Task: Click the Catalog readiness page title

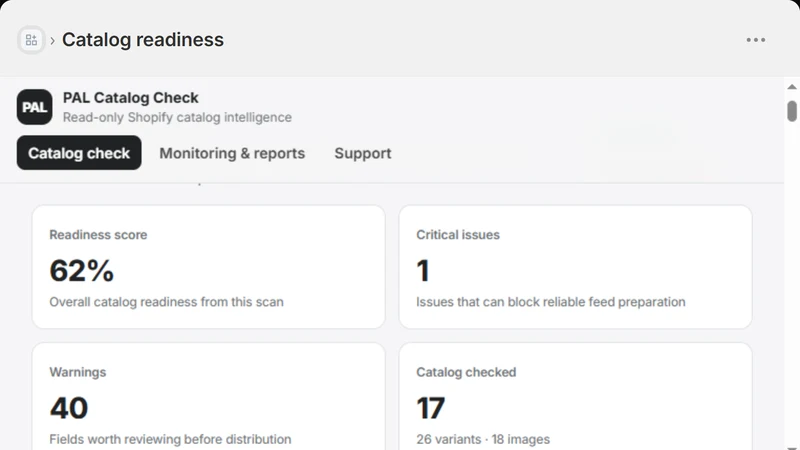Action: [143, 40]
